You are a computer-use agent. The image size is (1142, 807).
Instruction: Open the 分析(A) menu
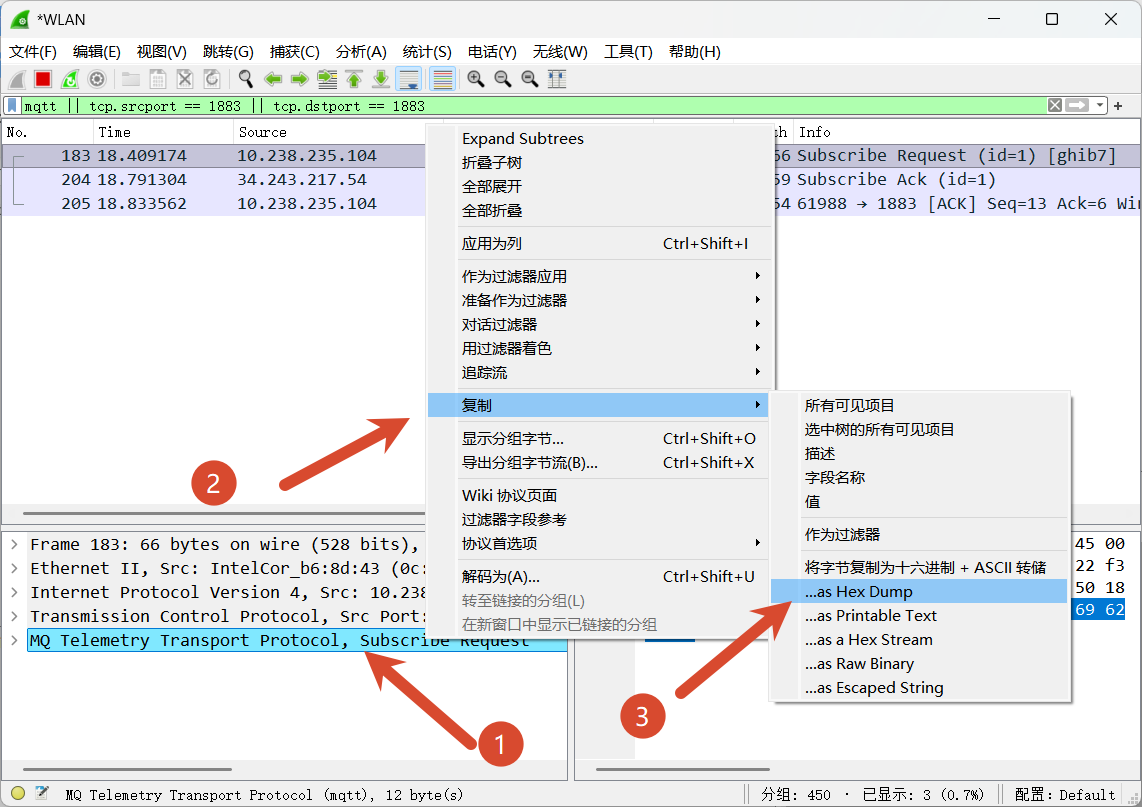click(361, 52)
